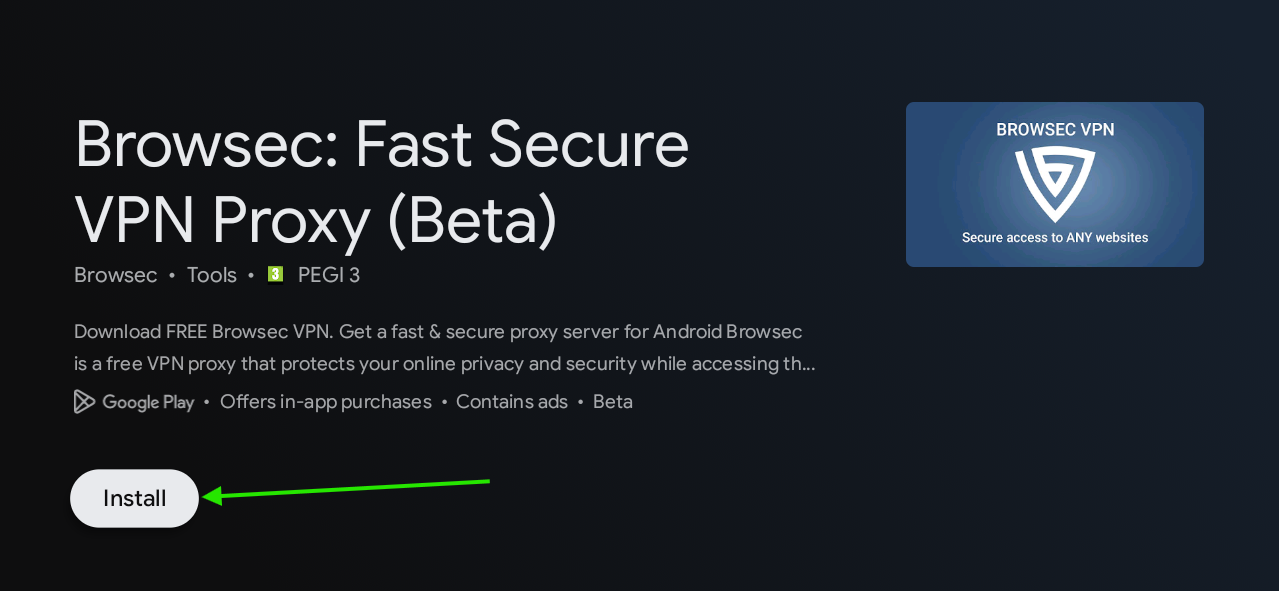Click the Install button
Viewport: 1279px width, 591px height.
(135, 498)
